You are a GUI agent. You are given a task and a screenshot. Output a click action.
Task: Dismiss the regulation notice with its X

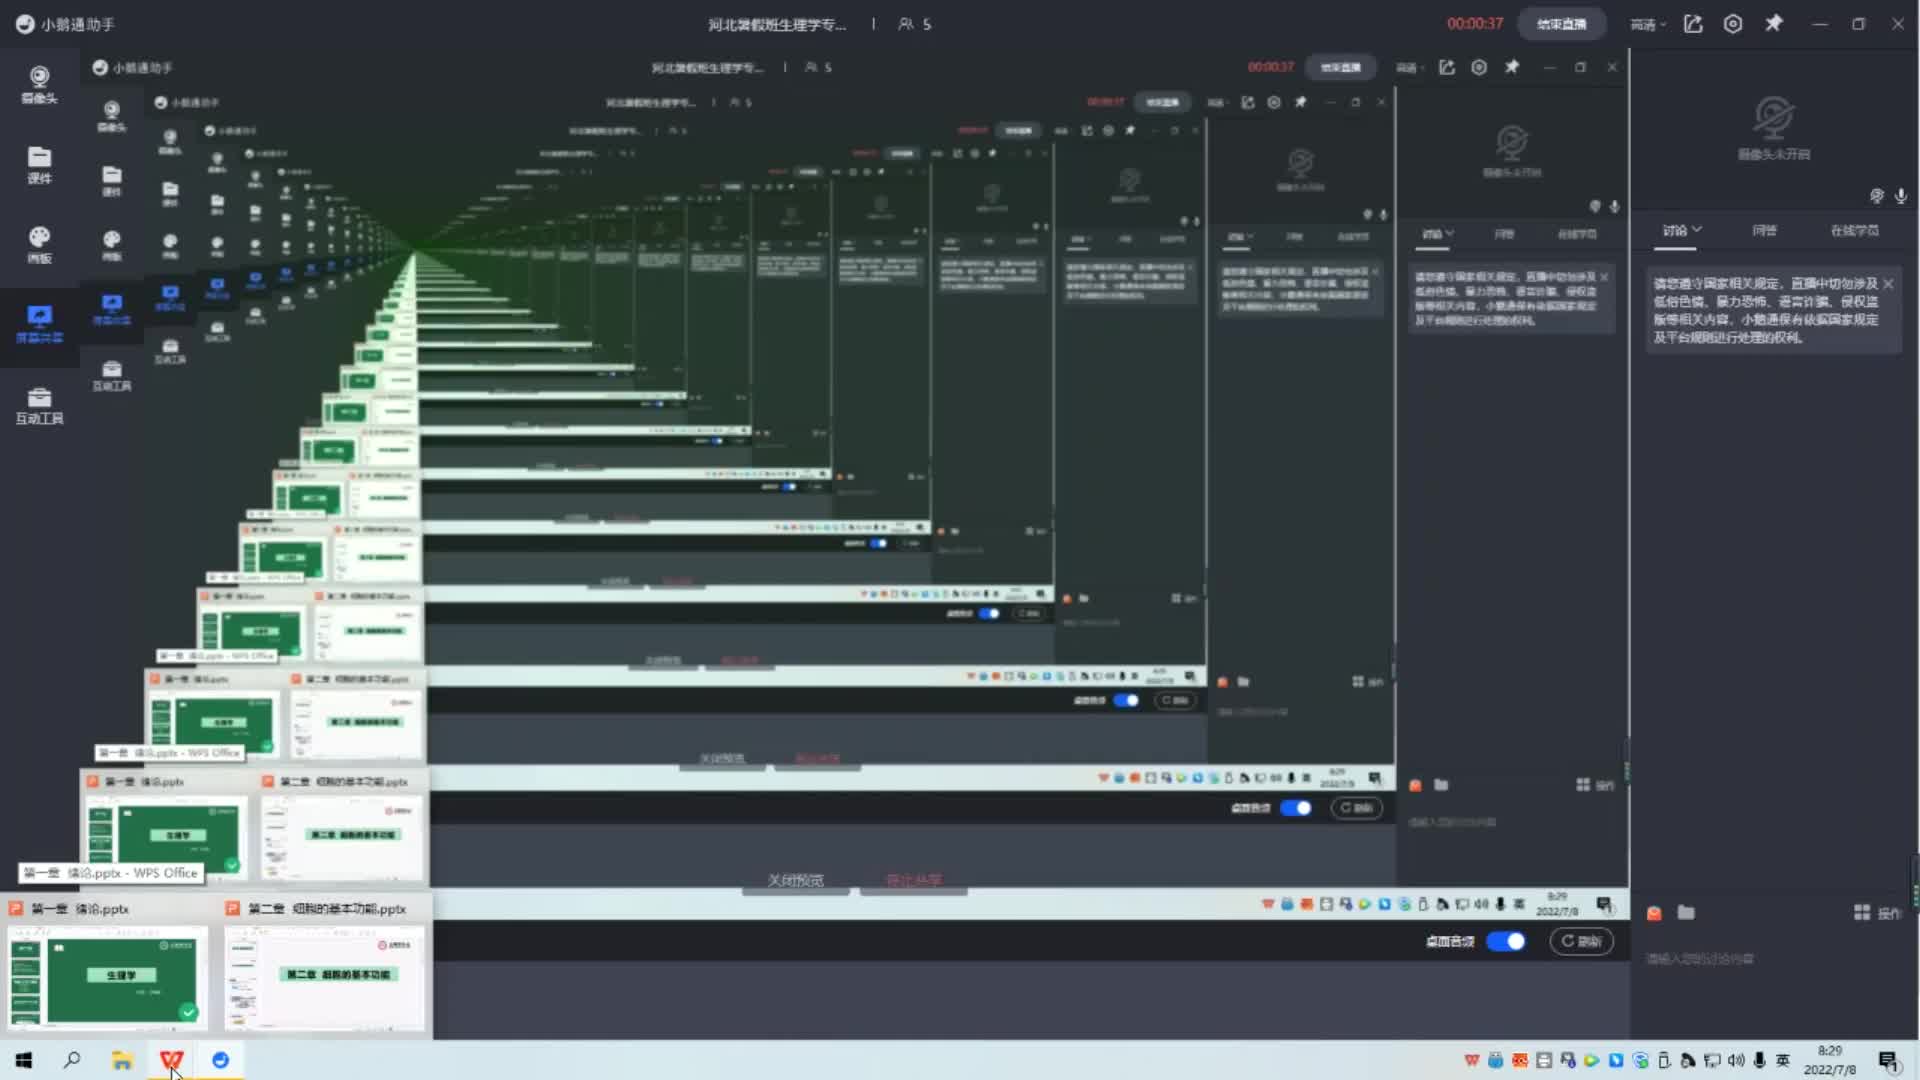click(x=1888, y=284)
